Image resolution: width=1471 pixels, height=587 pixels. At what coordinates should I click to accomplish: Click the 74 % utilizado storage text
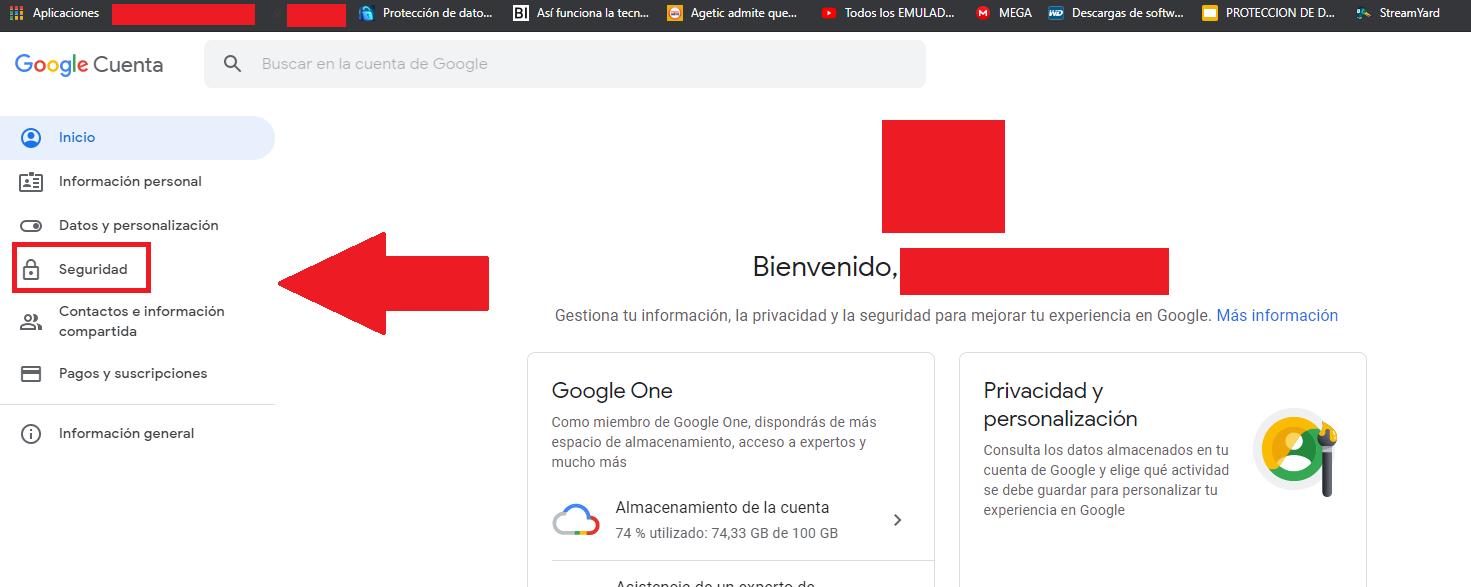tap(727, 534)
